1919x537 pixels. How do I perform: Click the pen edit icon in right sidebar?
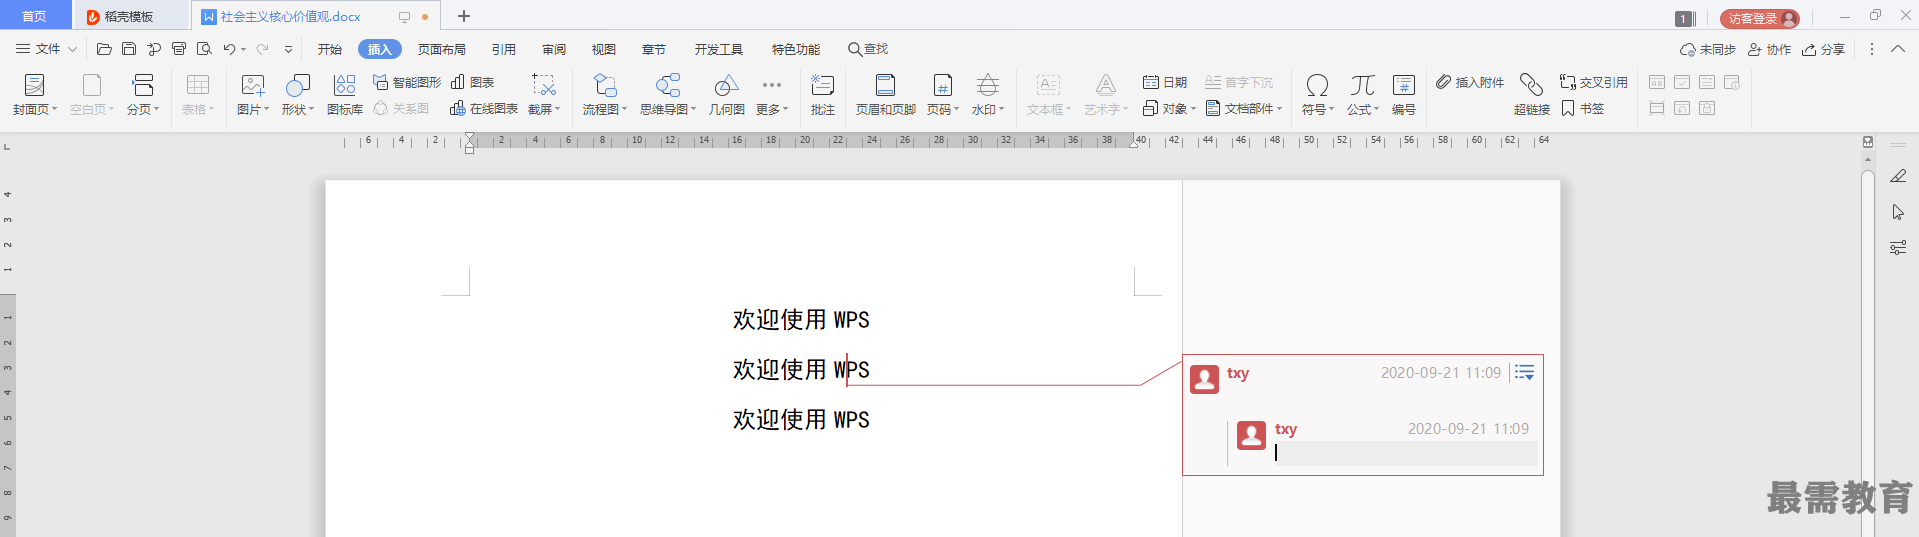click(x=1898, y=176)
